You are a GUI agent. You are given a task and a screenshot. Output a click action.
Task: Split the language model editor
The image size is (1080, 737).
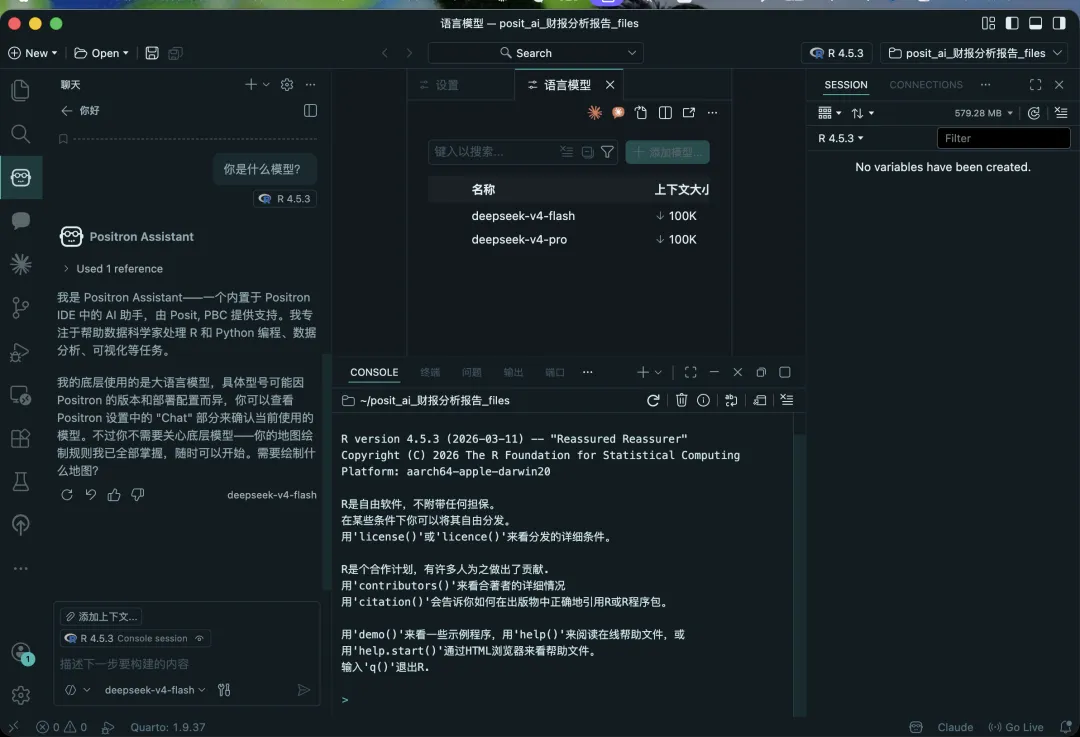(x=665, y=112)
